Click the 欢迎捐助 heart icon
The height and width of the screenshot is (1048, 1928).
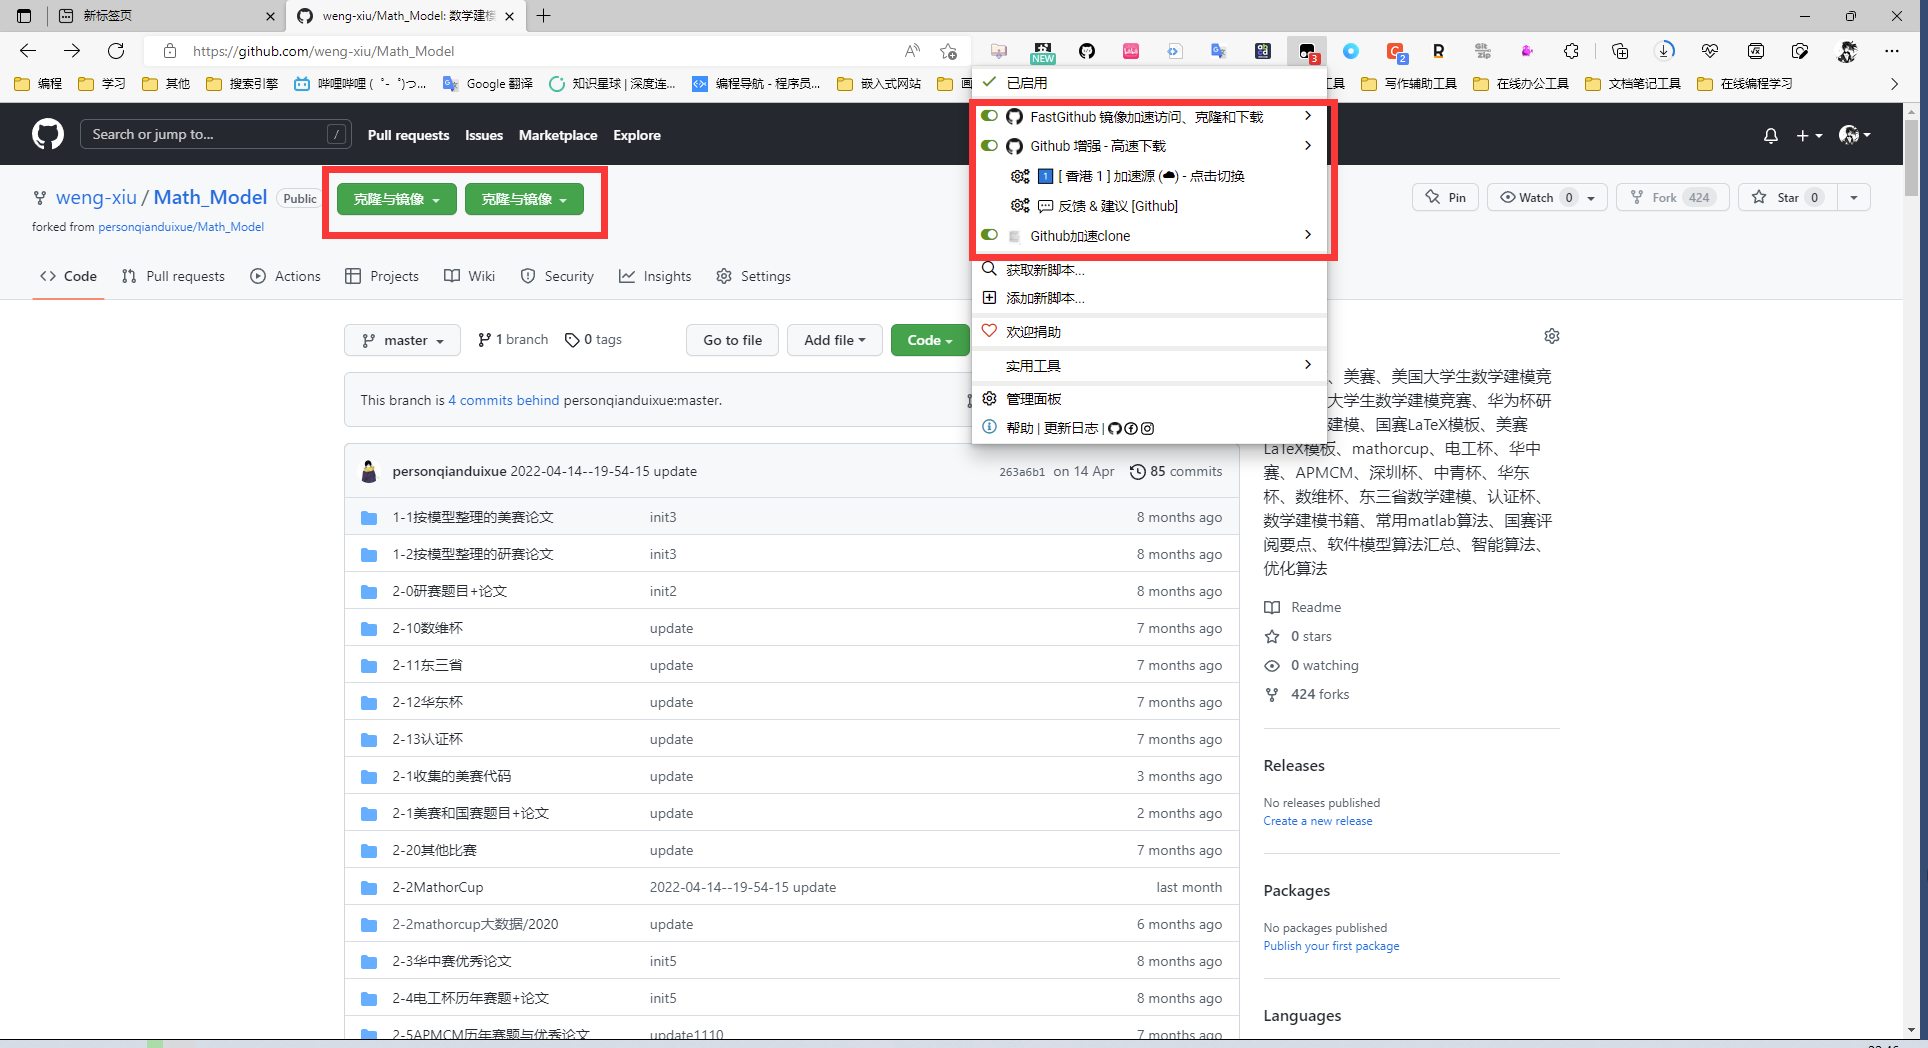pos(989,331)
